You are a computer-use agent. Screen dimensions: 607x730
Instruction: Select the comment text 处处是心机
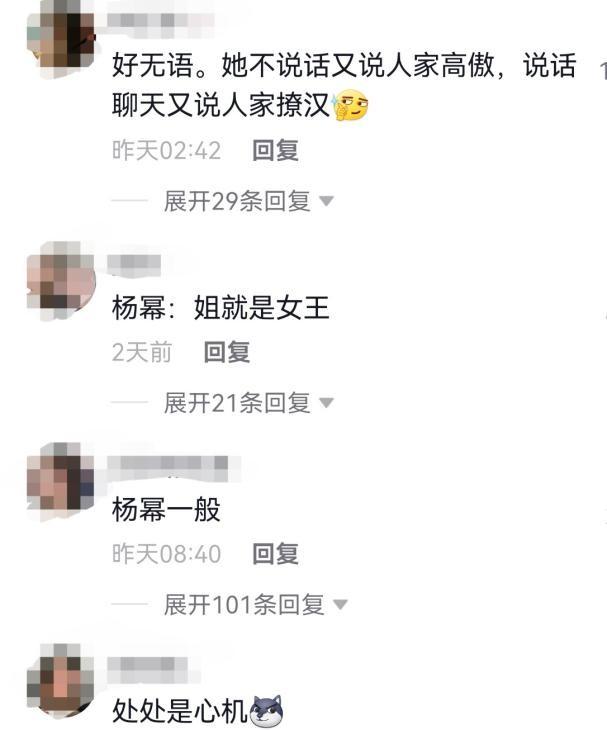(180, 711)
